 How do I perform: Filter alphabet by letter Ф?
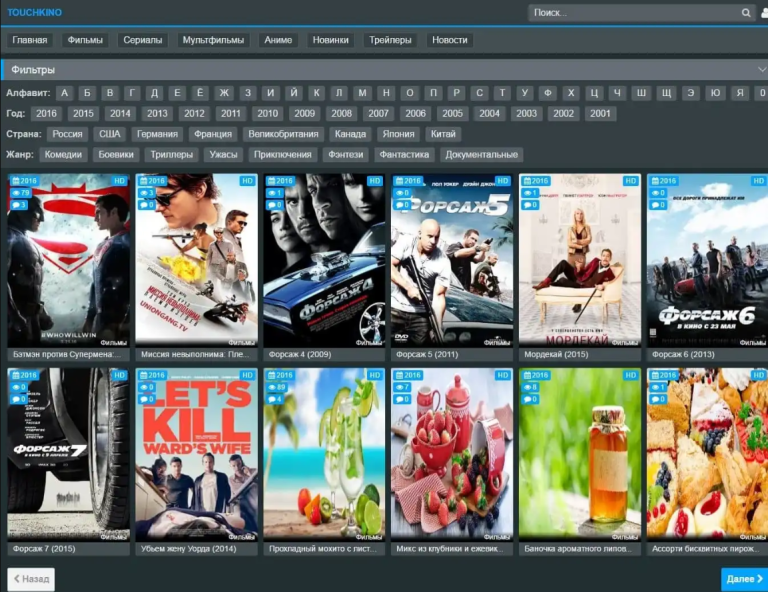coord(548,93)
